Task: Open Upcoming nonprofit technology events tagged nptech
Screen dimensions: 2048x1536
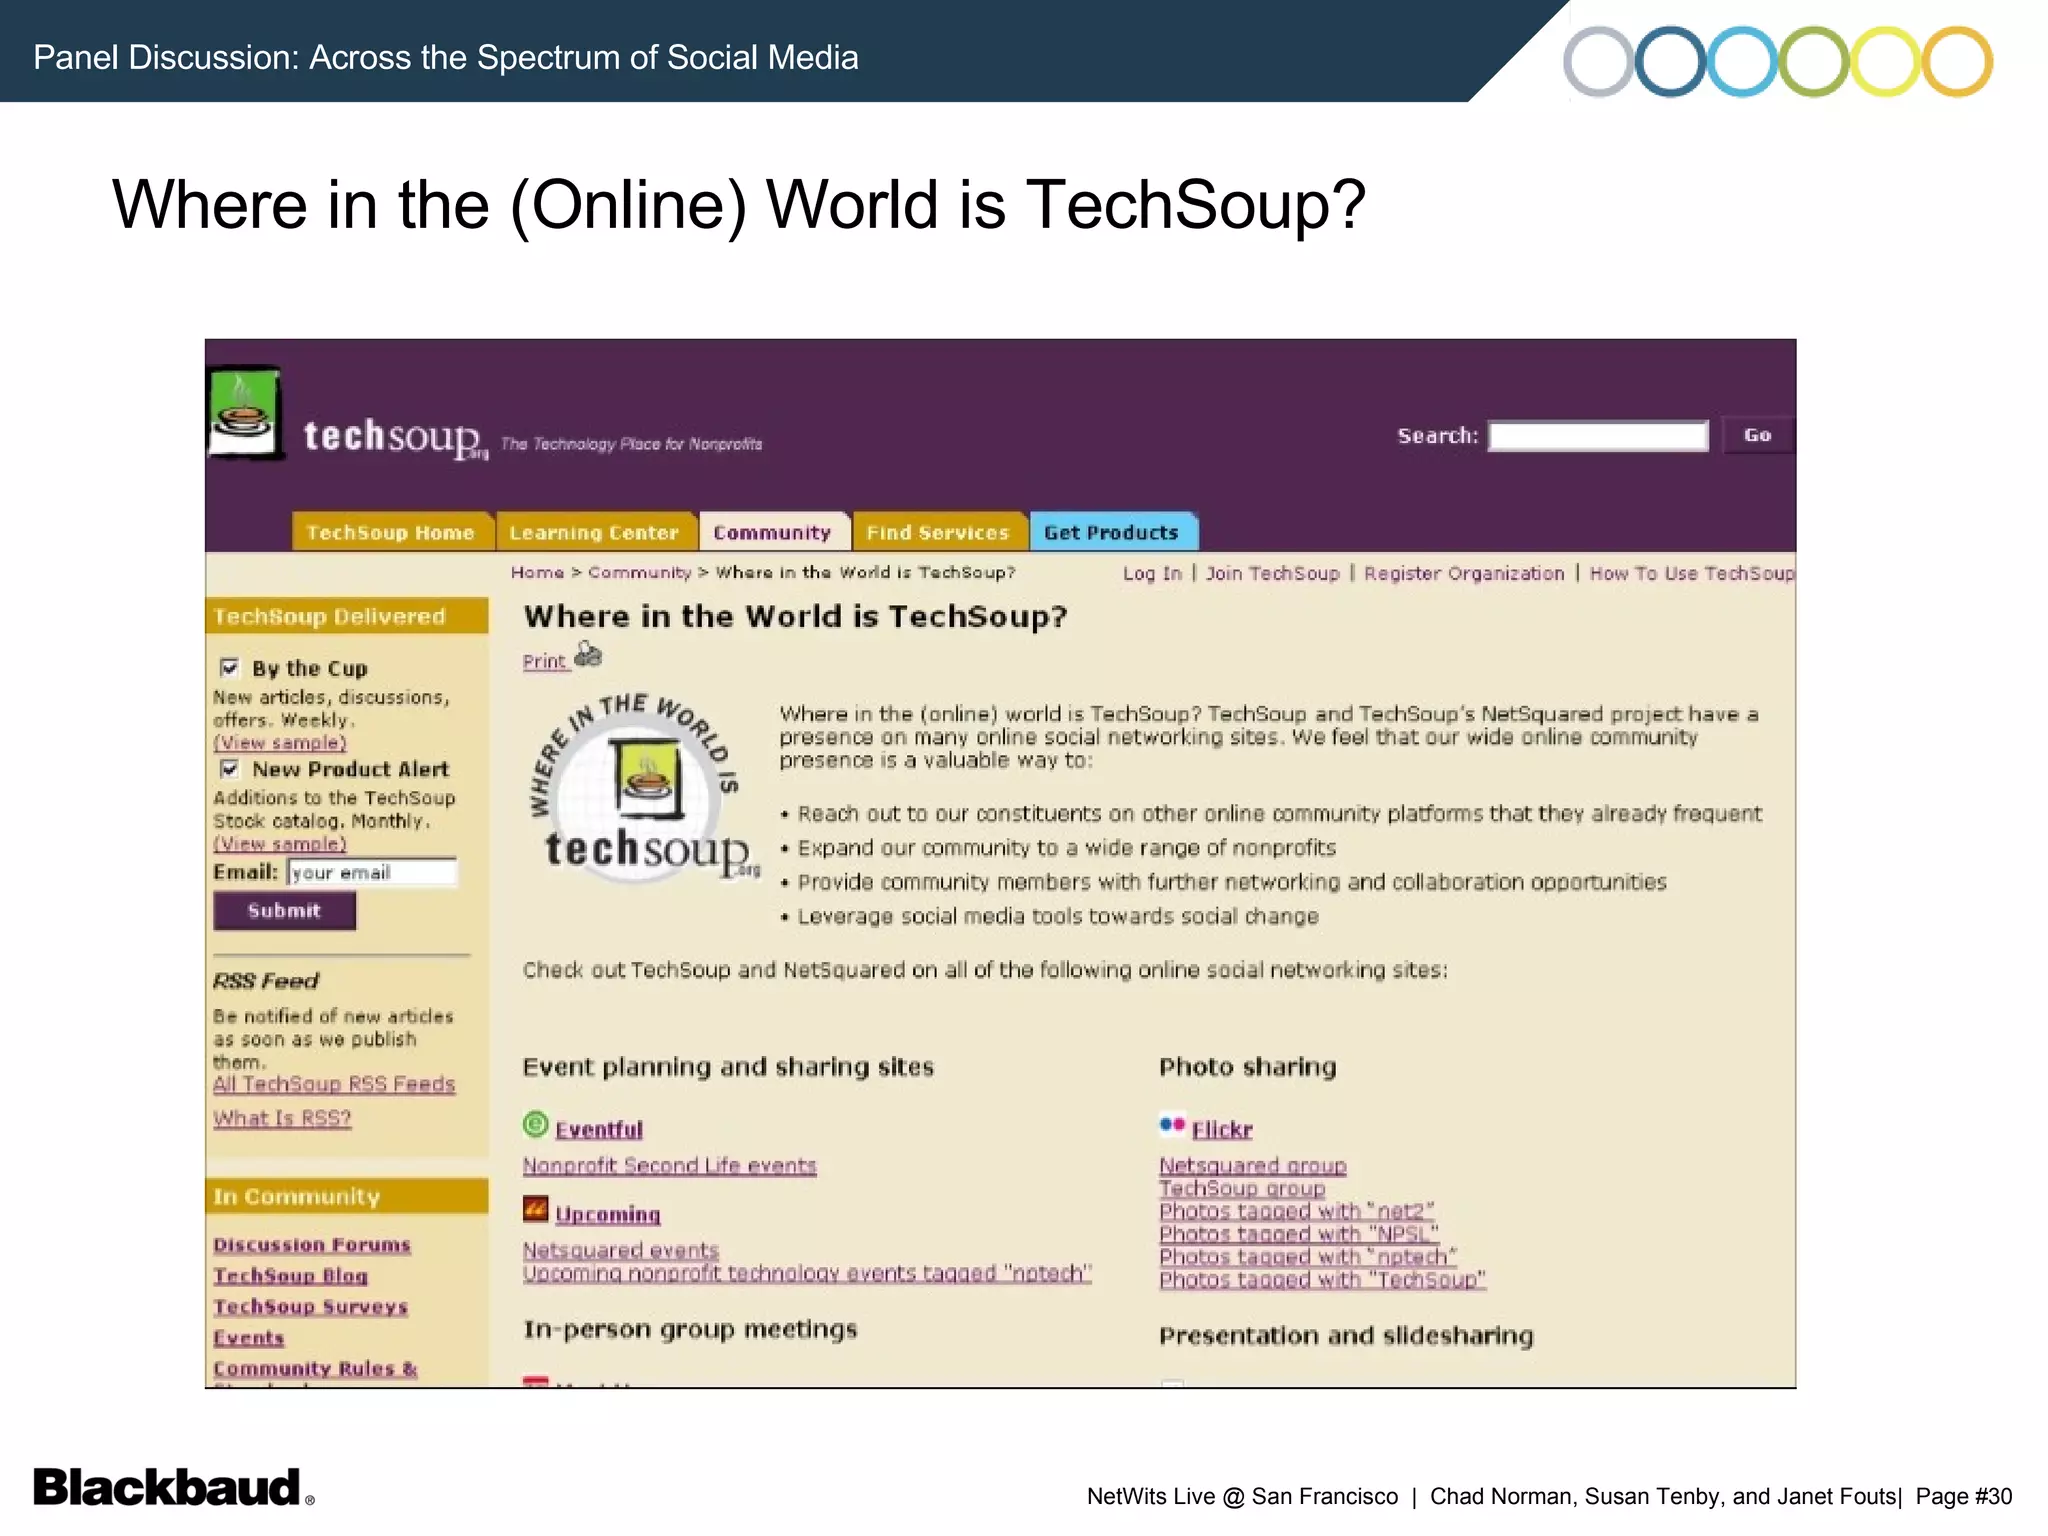Action: pyautogui.click(x=807, y=1273)
